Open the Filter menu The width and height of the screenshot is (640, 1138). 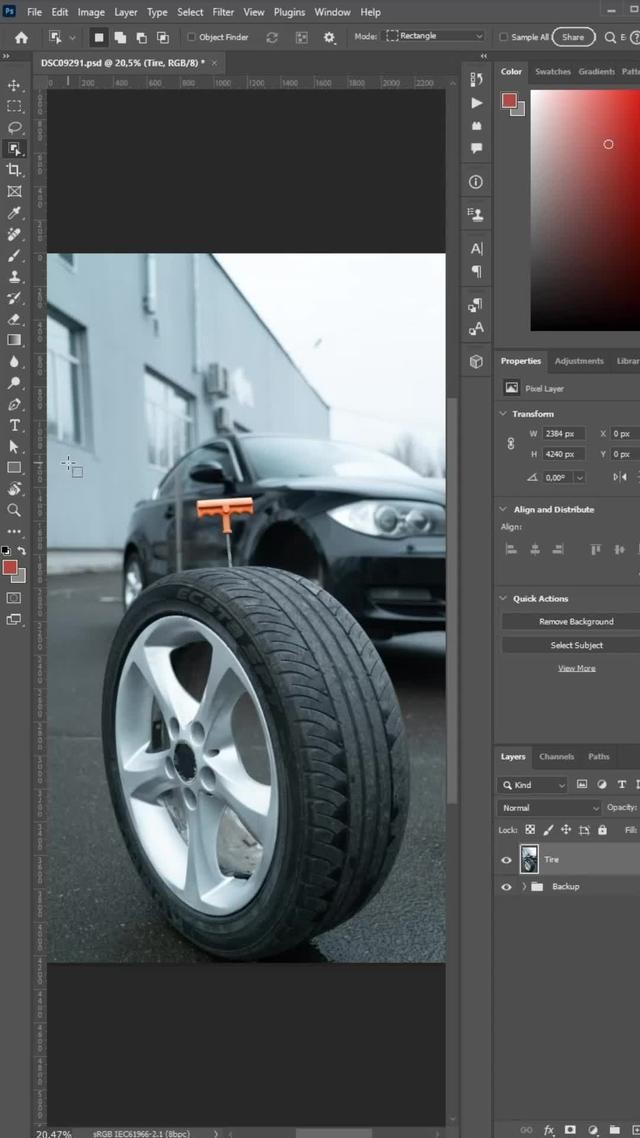[223, 12]
